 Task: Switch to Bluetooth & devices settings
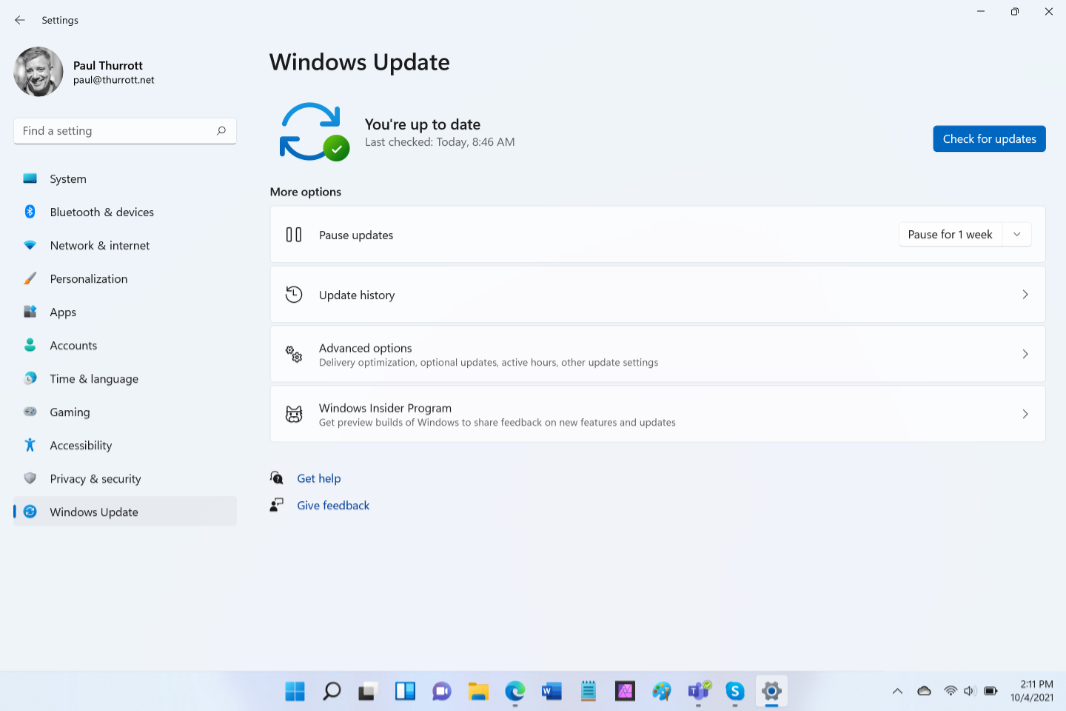(x=102, y=212)
